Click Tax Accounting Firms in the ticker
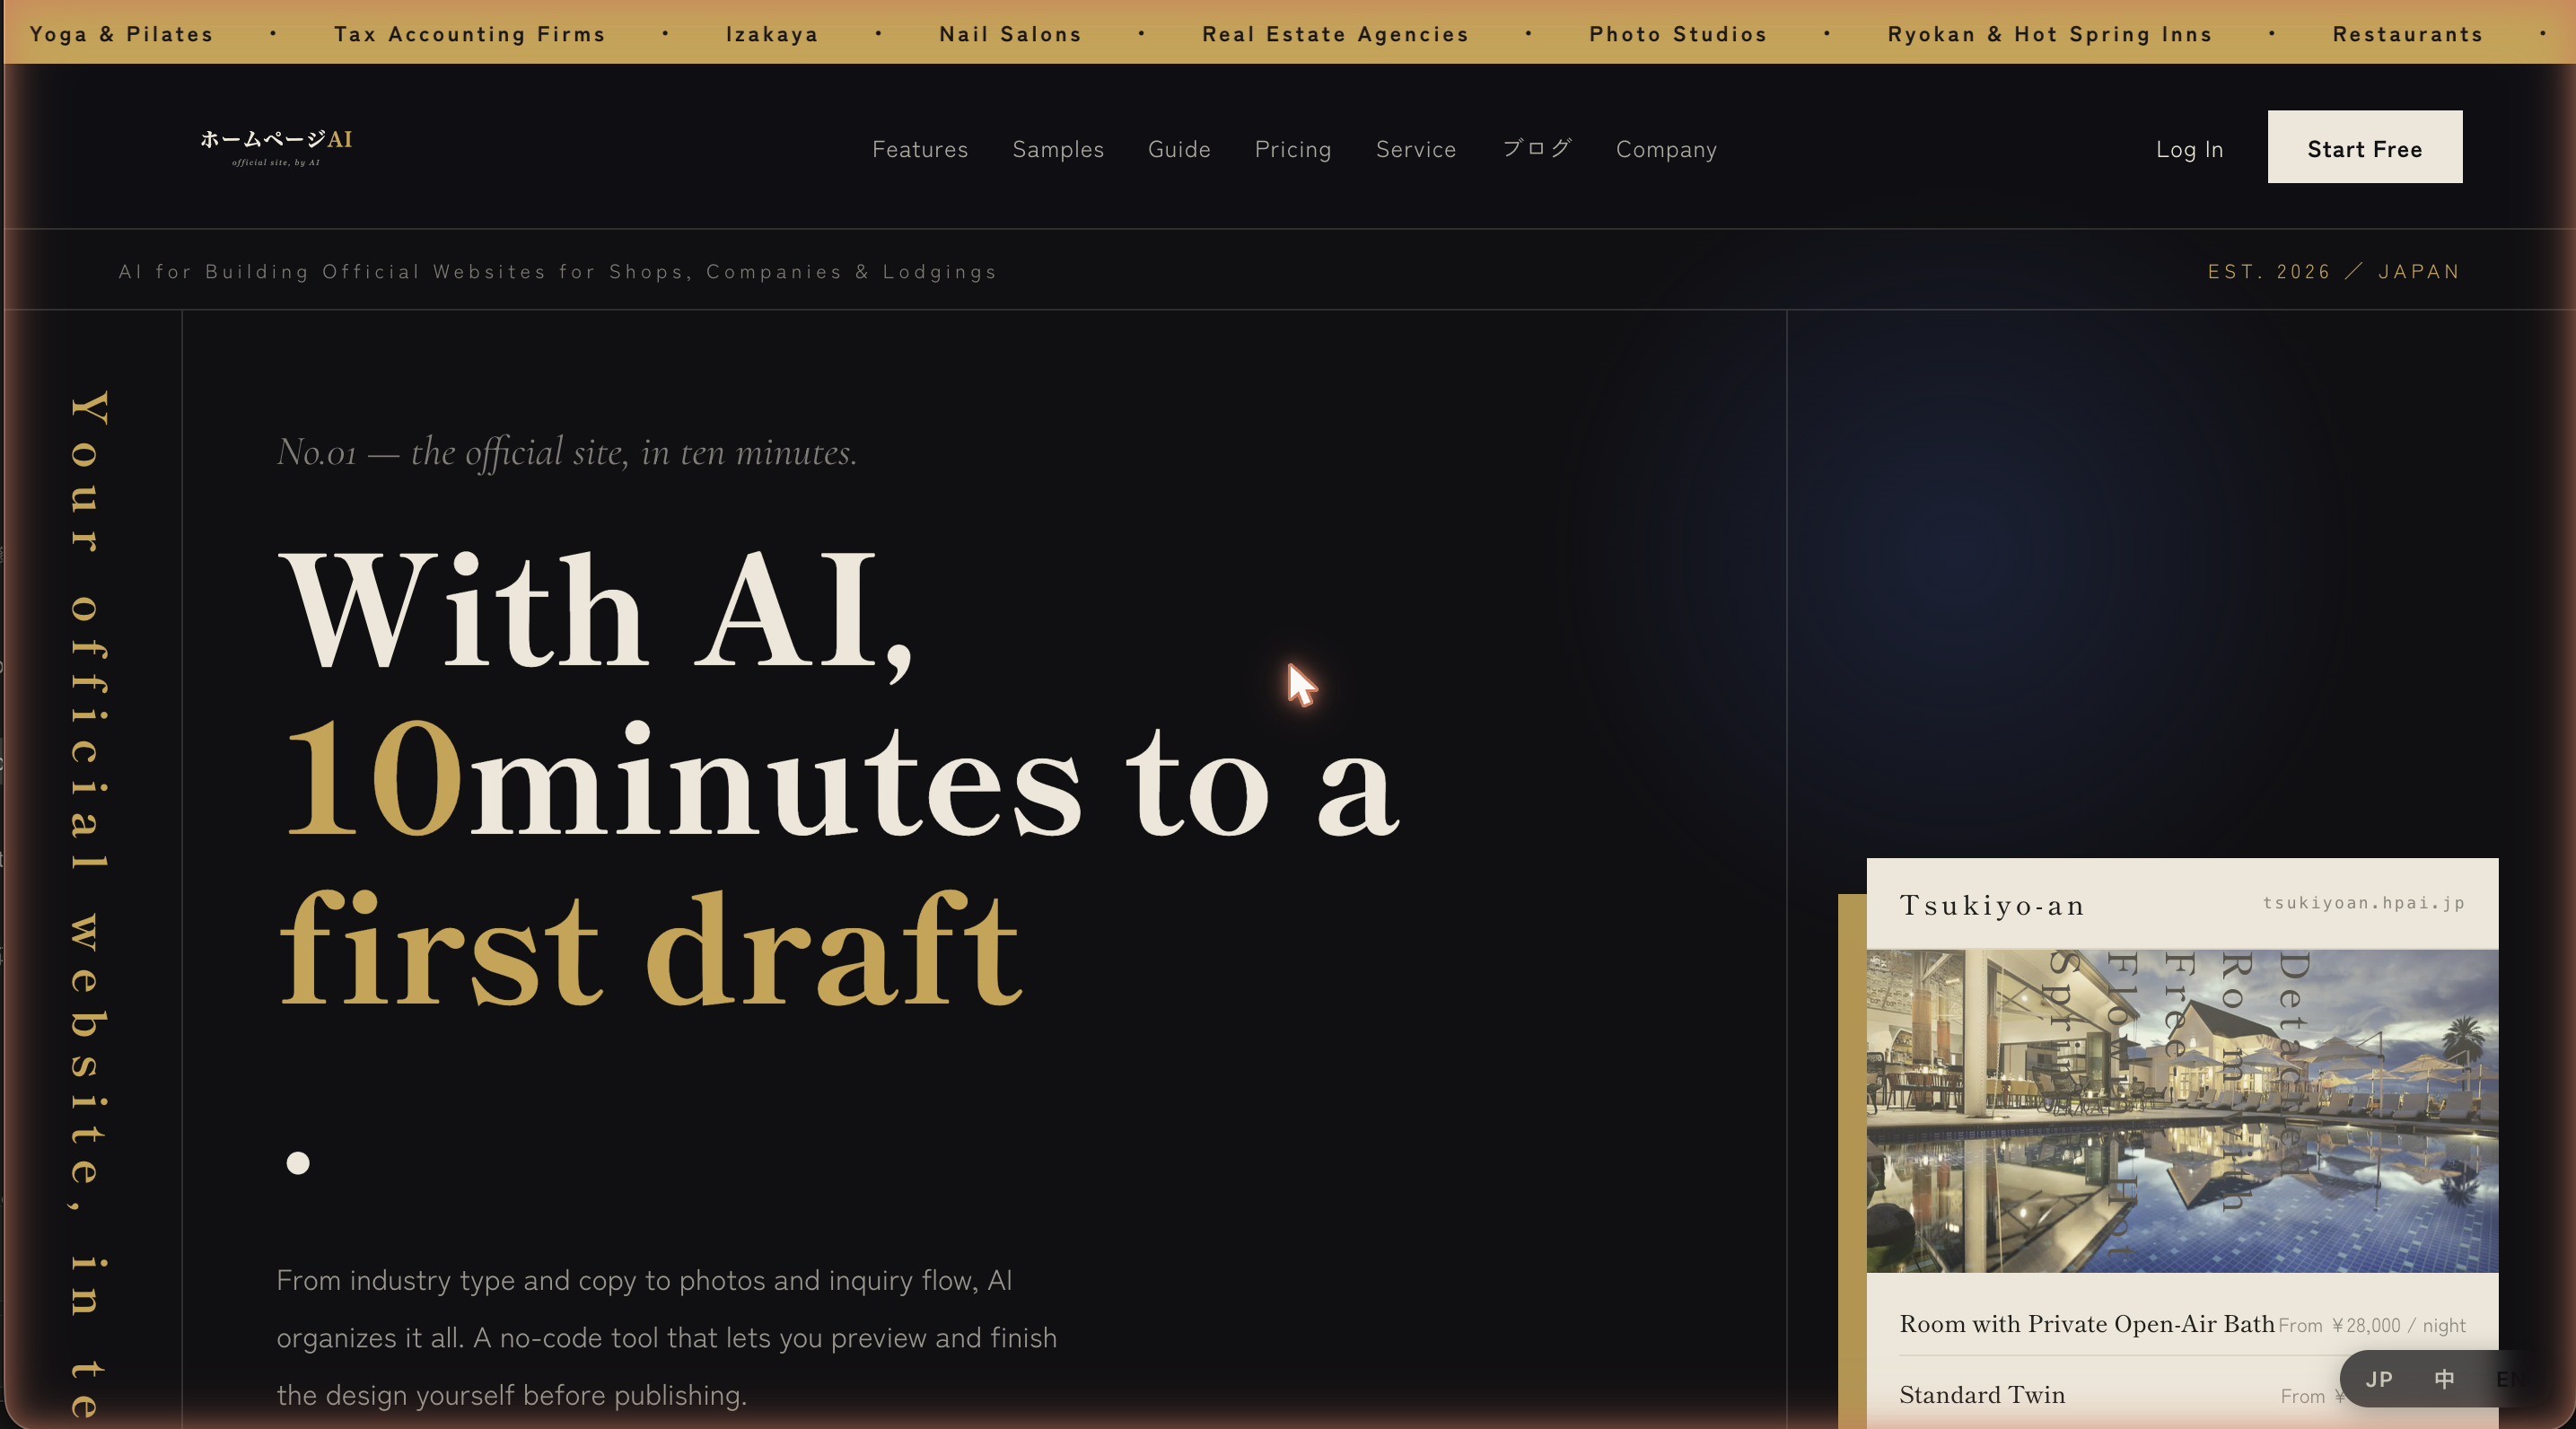This screenshot has height=1429, width=2576. 469,34
